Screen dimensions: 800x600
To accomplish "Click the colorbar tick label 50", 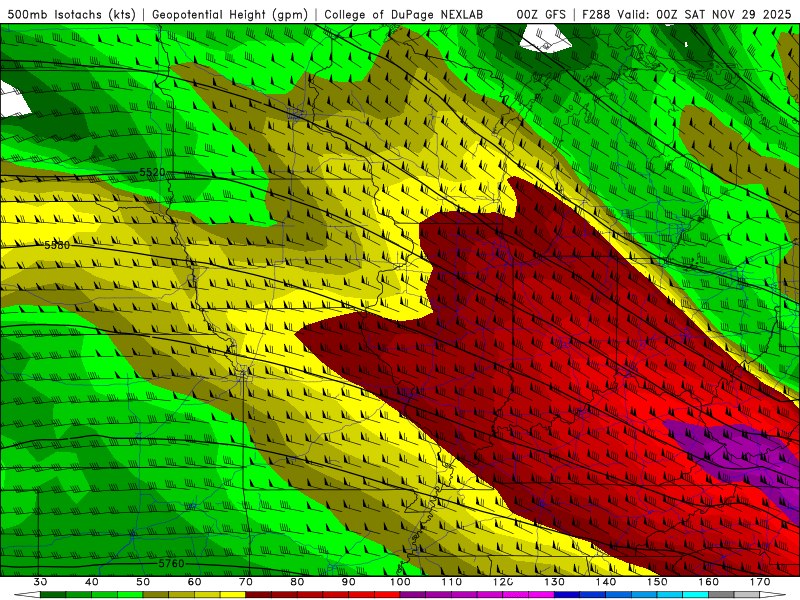I will coord(143,582).
